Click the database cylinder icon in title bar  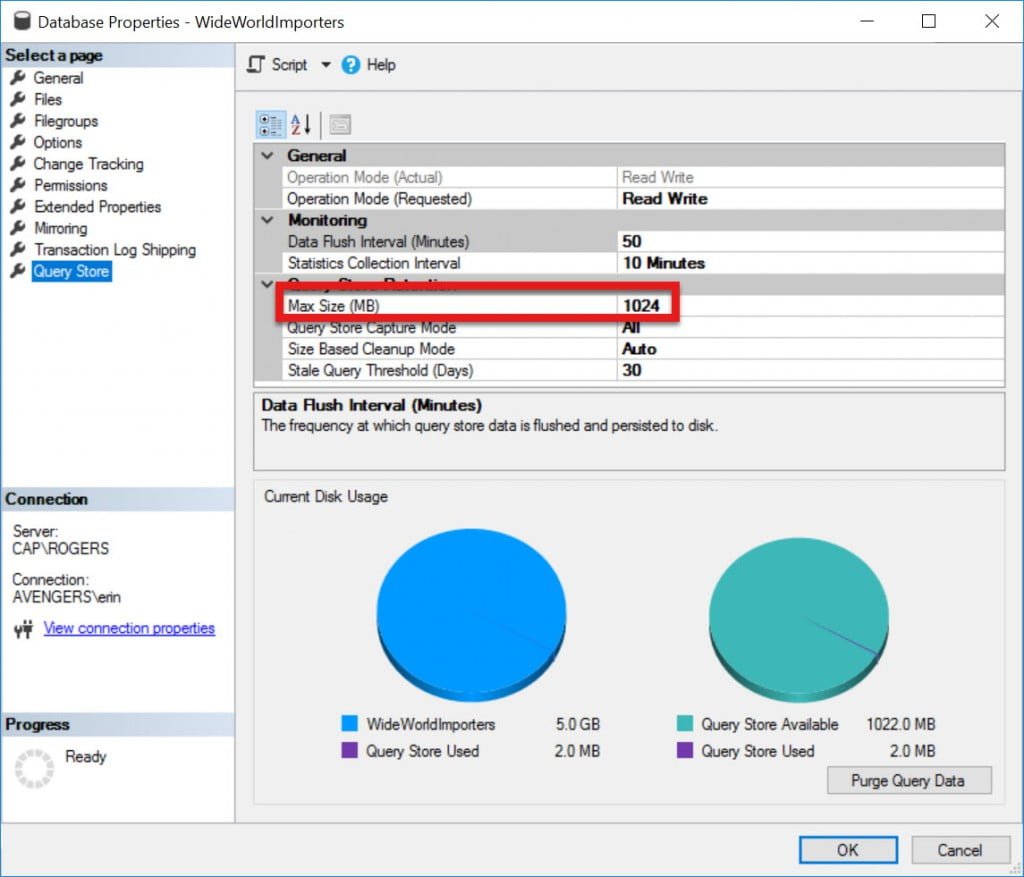22,21
